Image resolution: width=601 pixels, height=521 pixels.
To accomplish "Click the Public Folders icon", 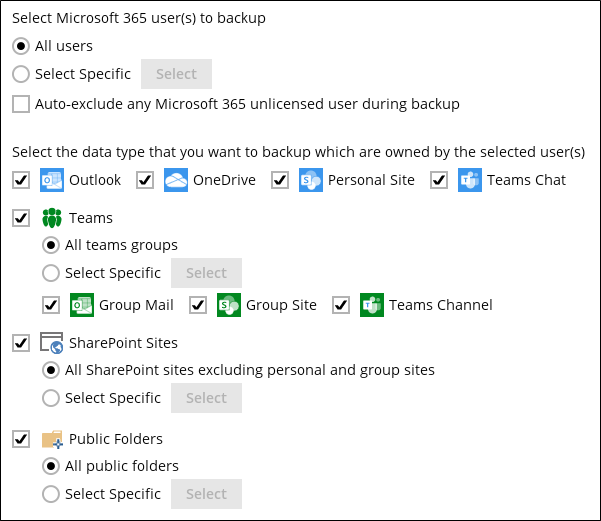I will click(52, 439).
